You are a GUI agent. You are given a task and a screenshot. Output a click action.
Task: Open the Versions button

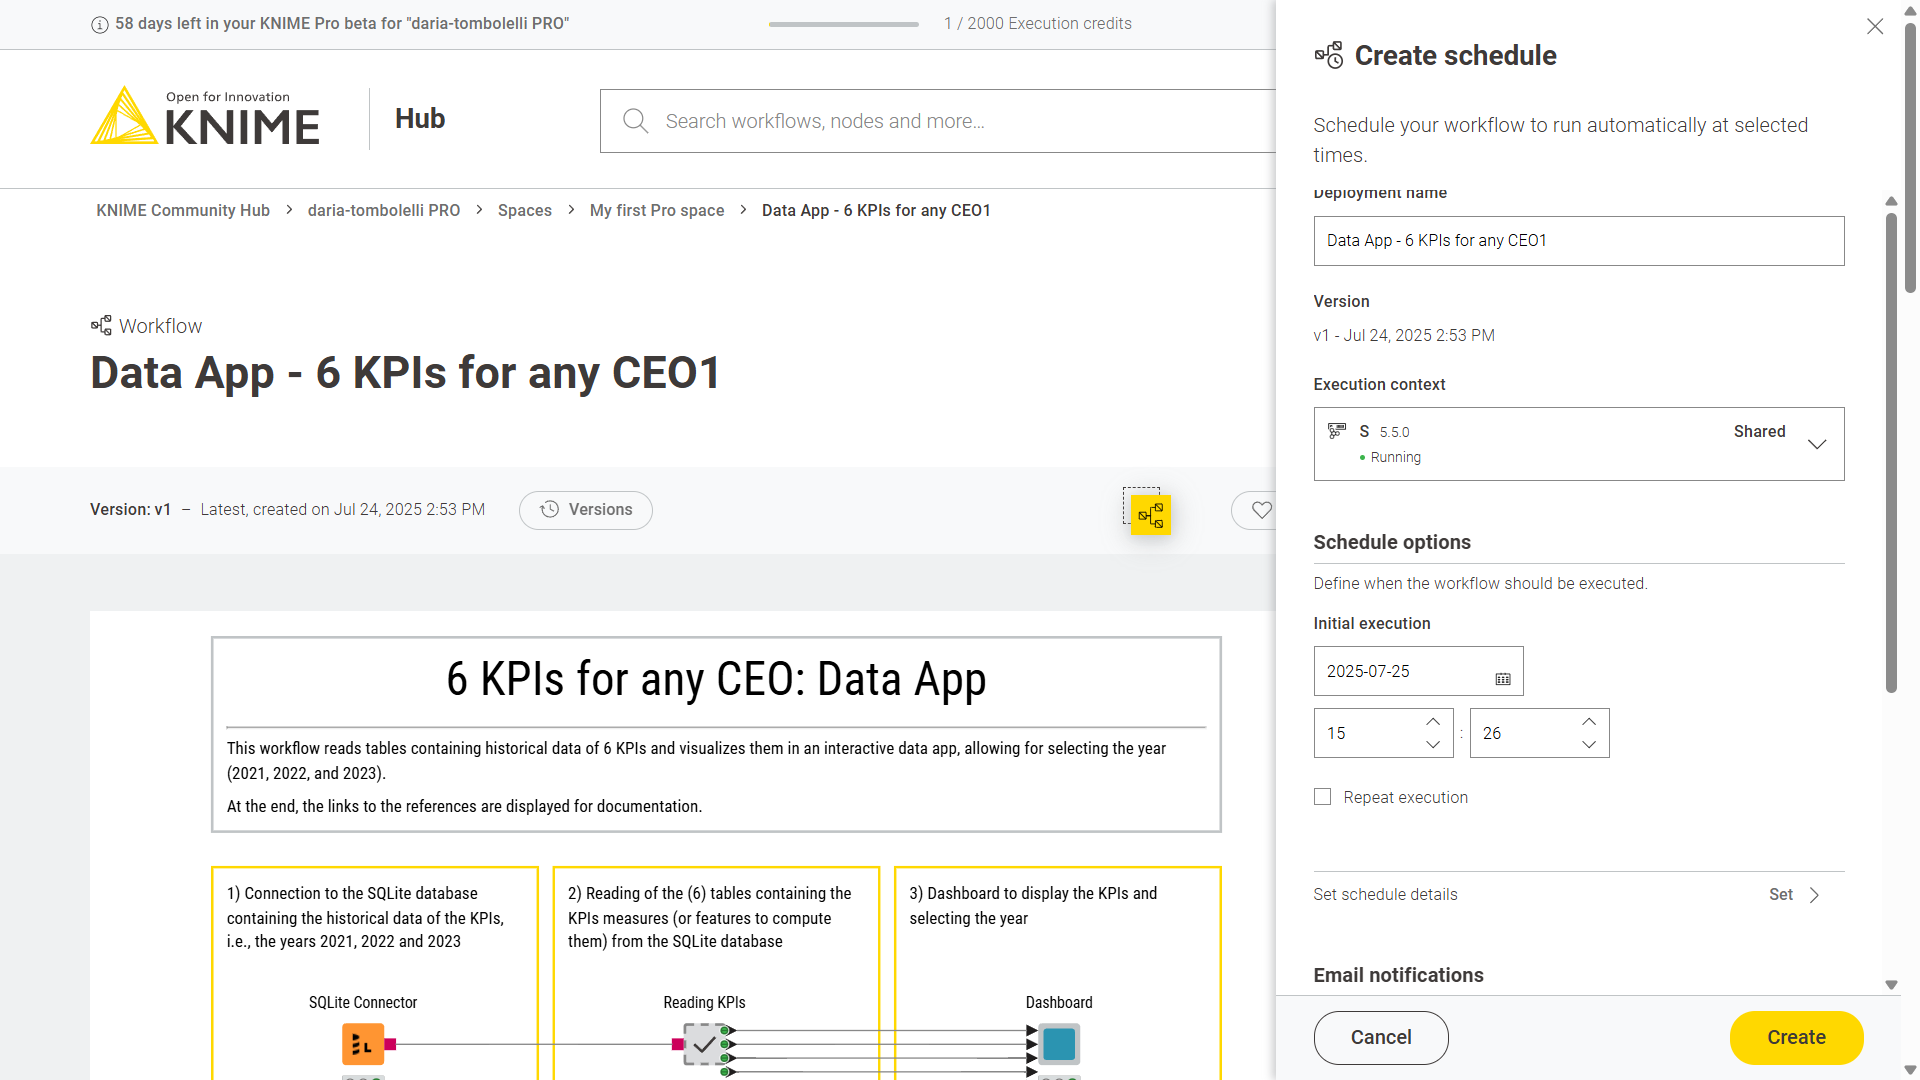[585, 510]
